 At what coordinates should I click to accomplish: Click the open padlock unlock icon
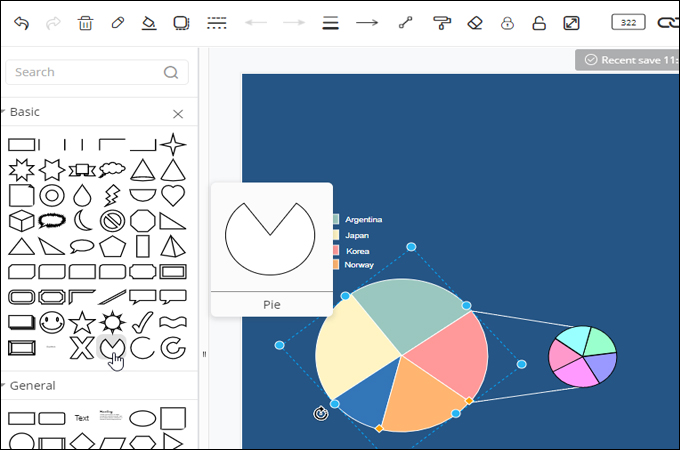pyautogui.click(x=539, y=23)
